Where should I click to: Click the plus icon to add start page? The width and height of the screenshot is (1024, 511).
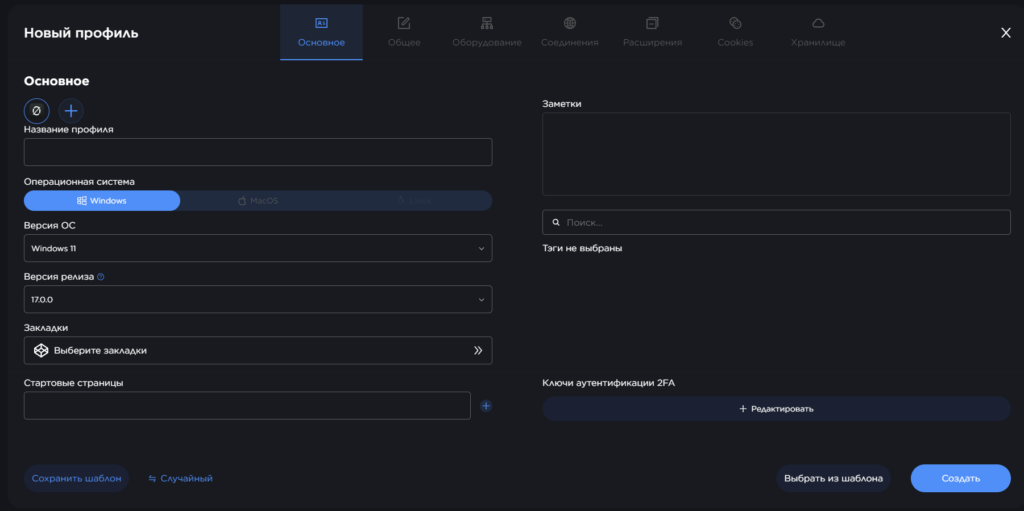click(x=486, y=406)
